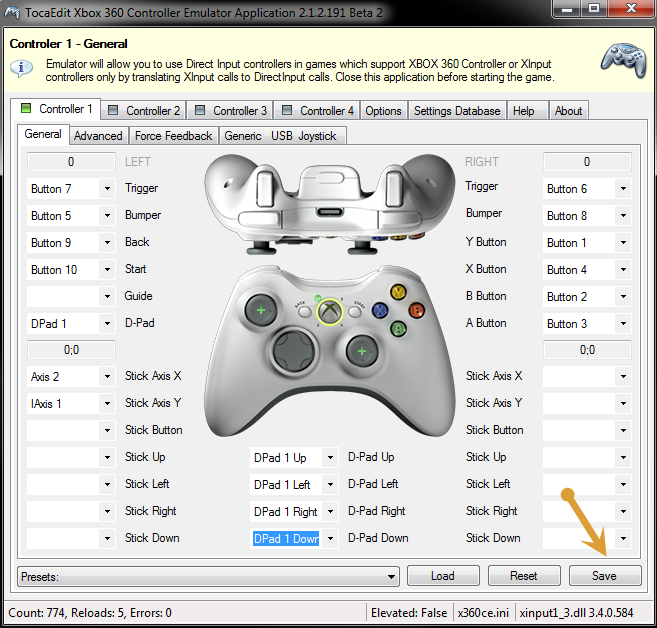
Task: Expand the Start dropdown showing Button 10
Action: 107,269
